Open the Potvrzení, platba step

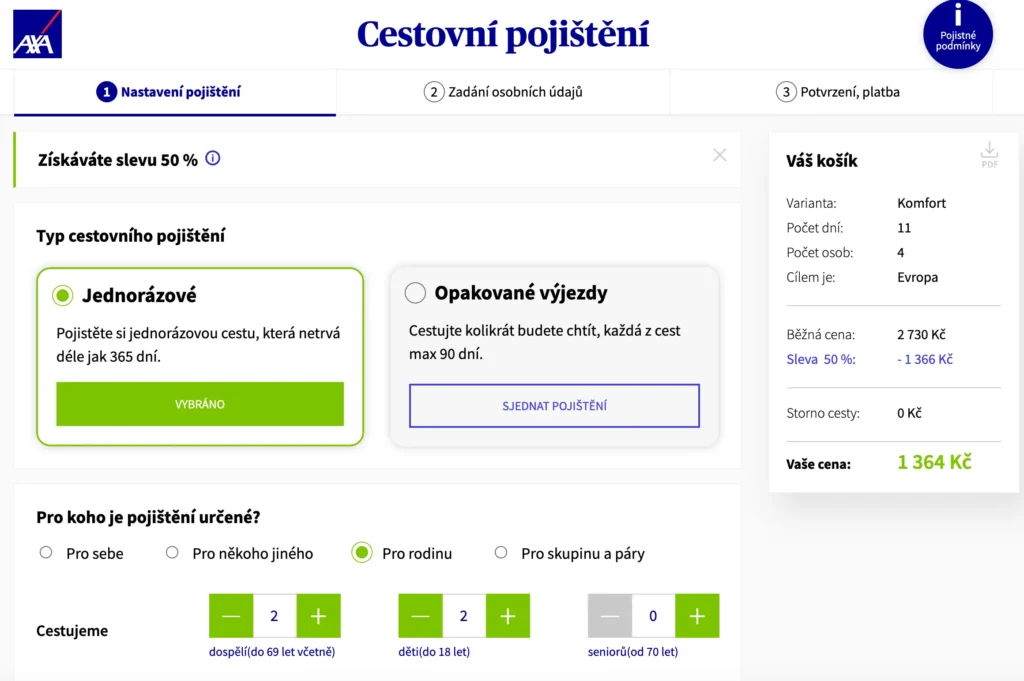click(x=838, y=92)
